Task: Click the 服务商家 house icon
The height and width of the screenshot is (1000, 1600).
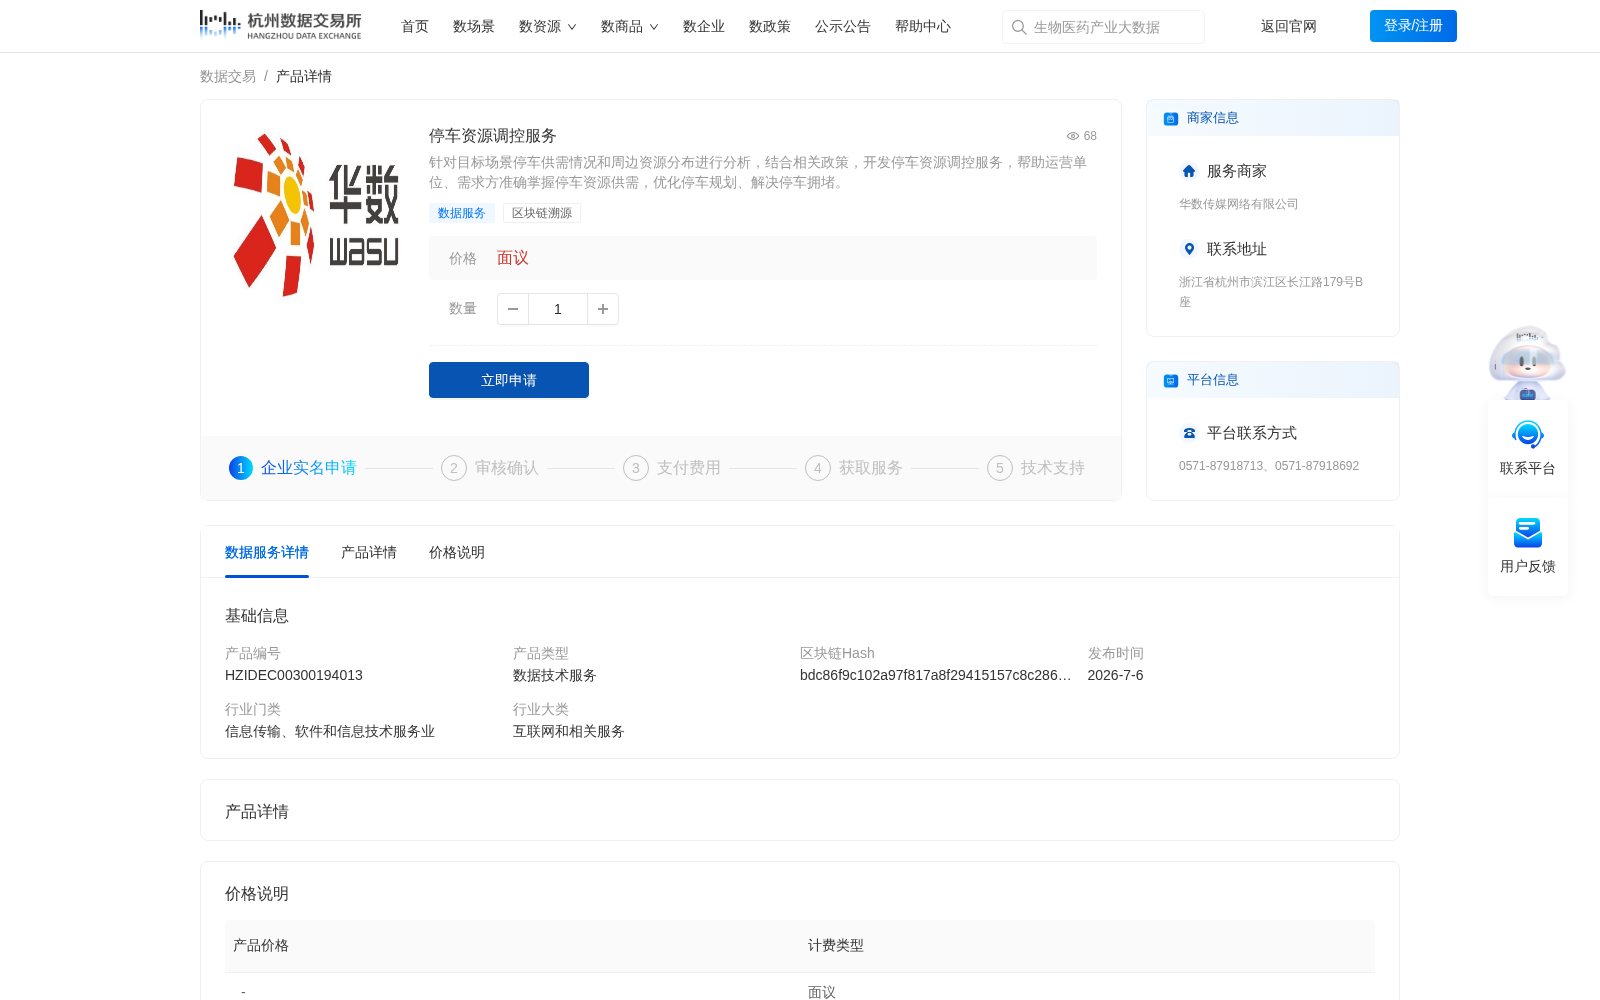Action: (x=1189, y=171)
